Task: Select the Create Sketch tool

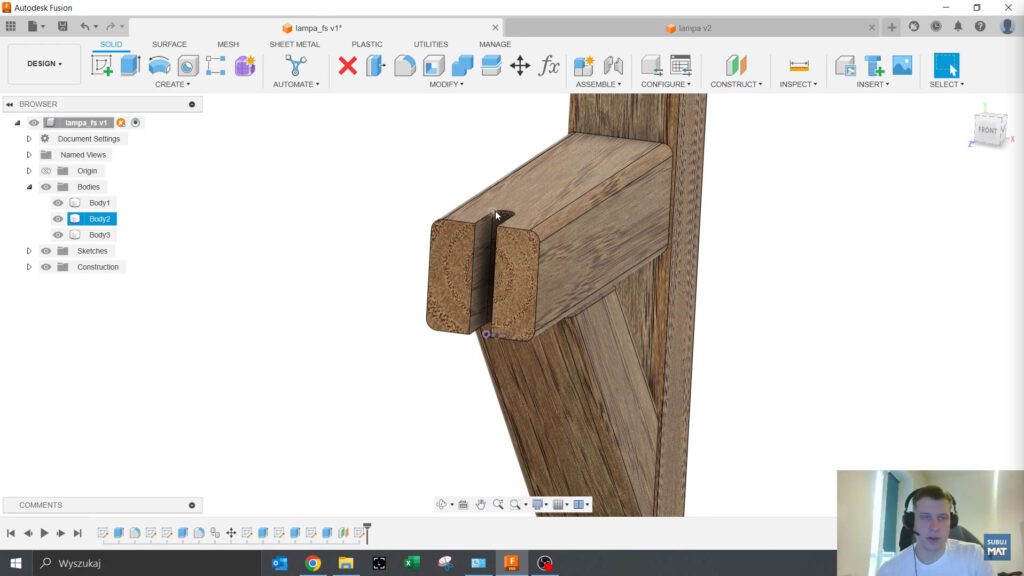Action: click(102, 66)
